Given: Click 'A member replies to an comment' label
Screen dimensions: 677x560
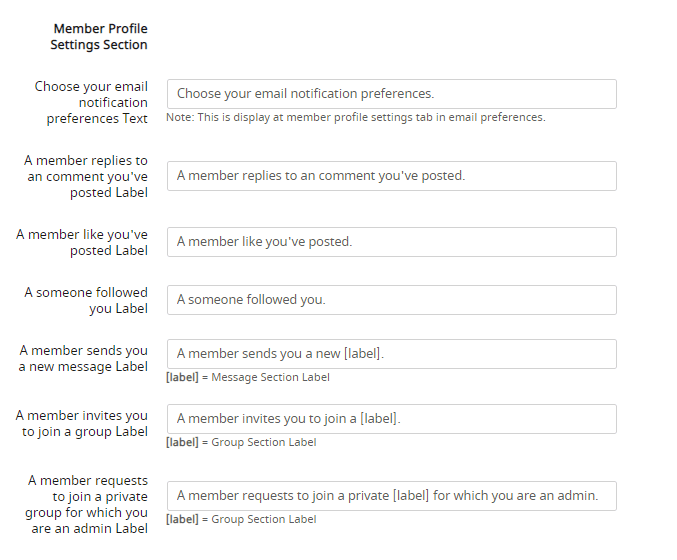Looking at the screenshot, I should coord(86,176).
